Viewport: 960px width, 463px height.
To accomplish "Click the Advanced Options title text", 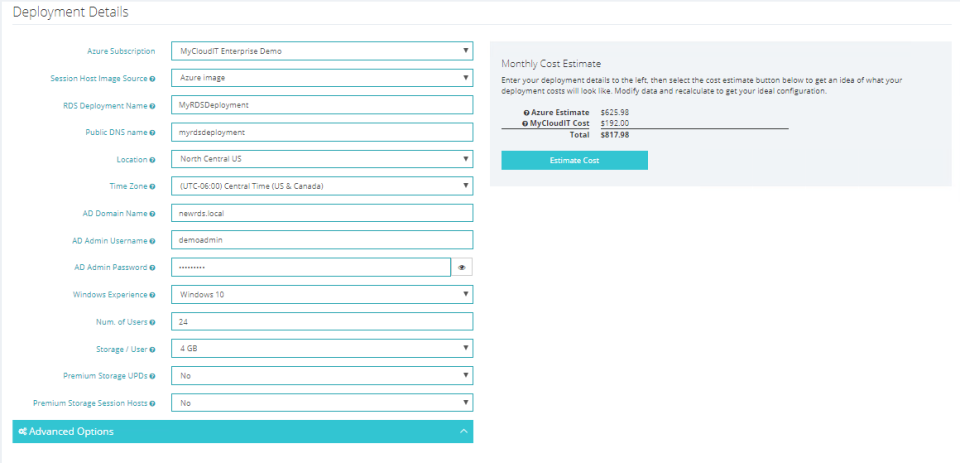I will tap(71, 432).
